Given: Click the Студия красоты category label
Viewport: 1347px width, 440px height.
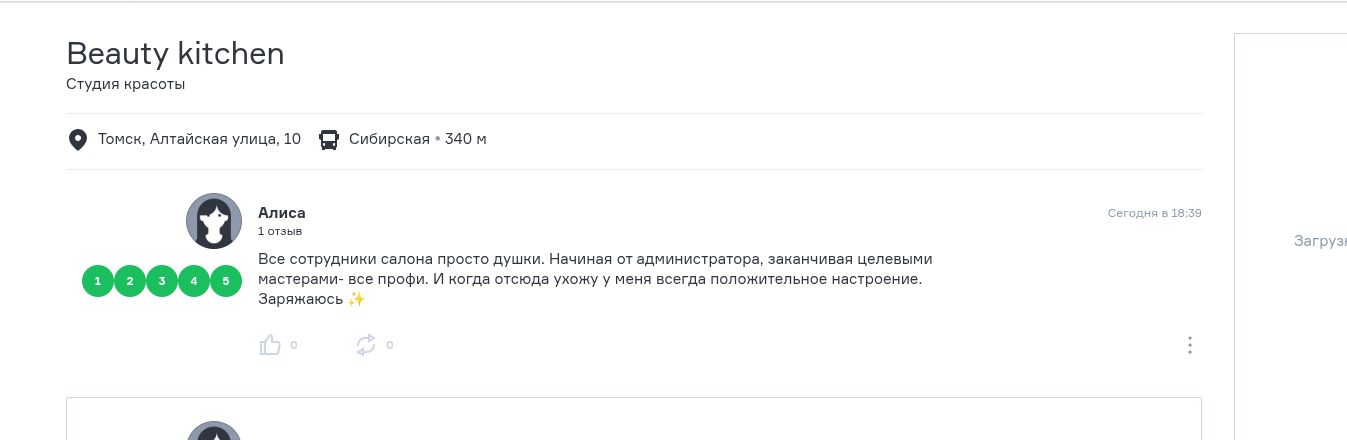Looking at the screenshot, I should (126, 85).
